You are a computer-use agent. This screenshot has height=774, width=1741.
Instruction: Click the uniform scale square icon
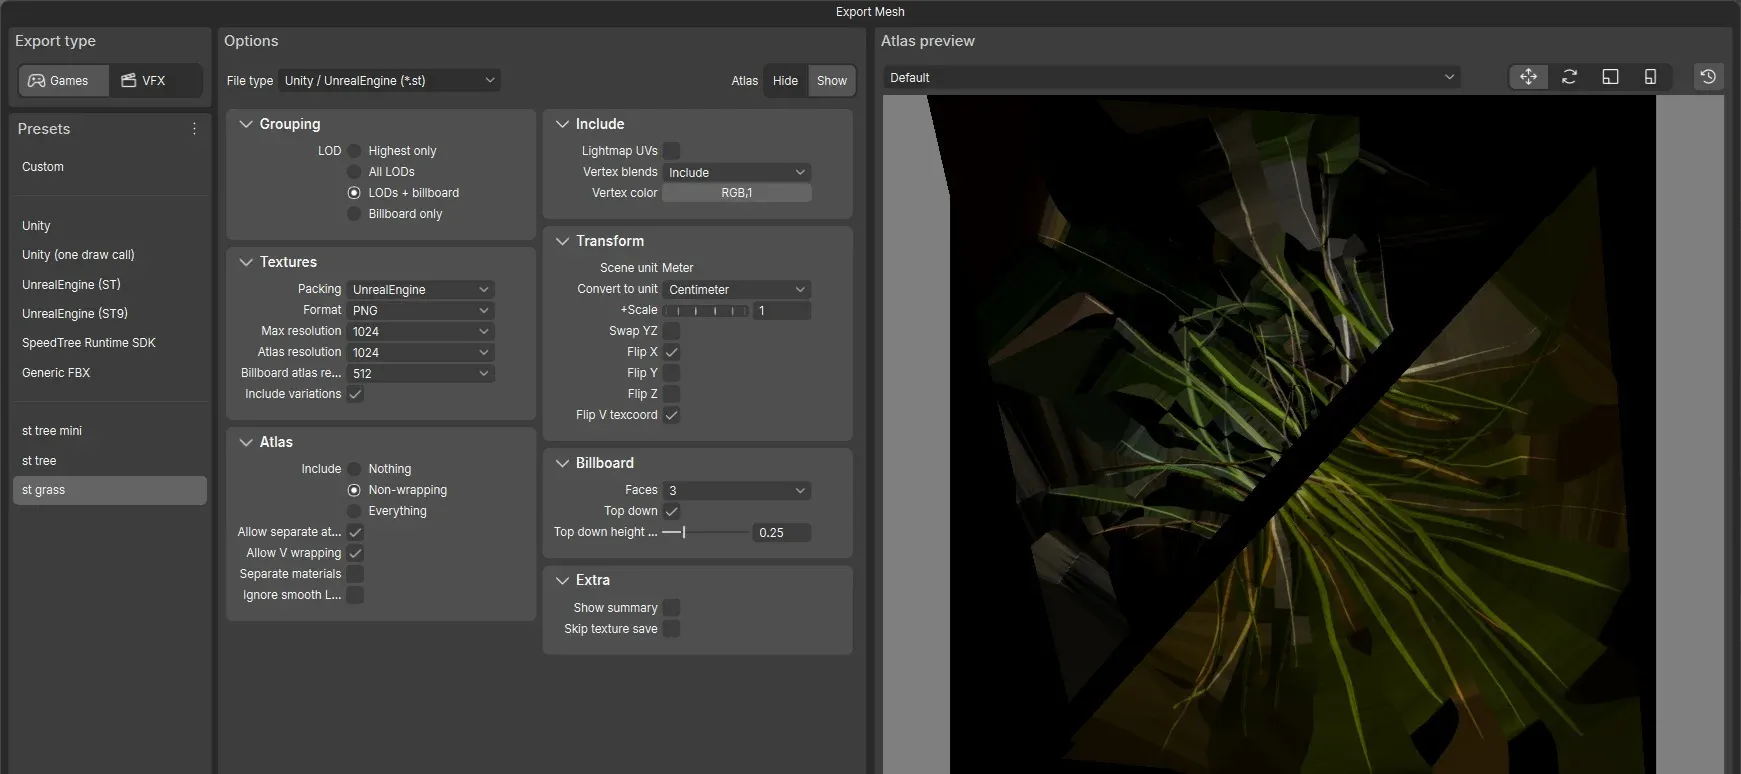[1610, 77]
